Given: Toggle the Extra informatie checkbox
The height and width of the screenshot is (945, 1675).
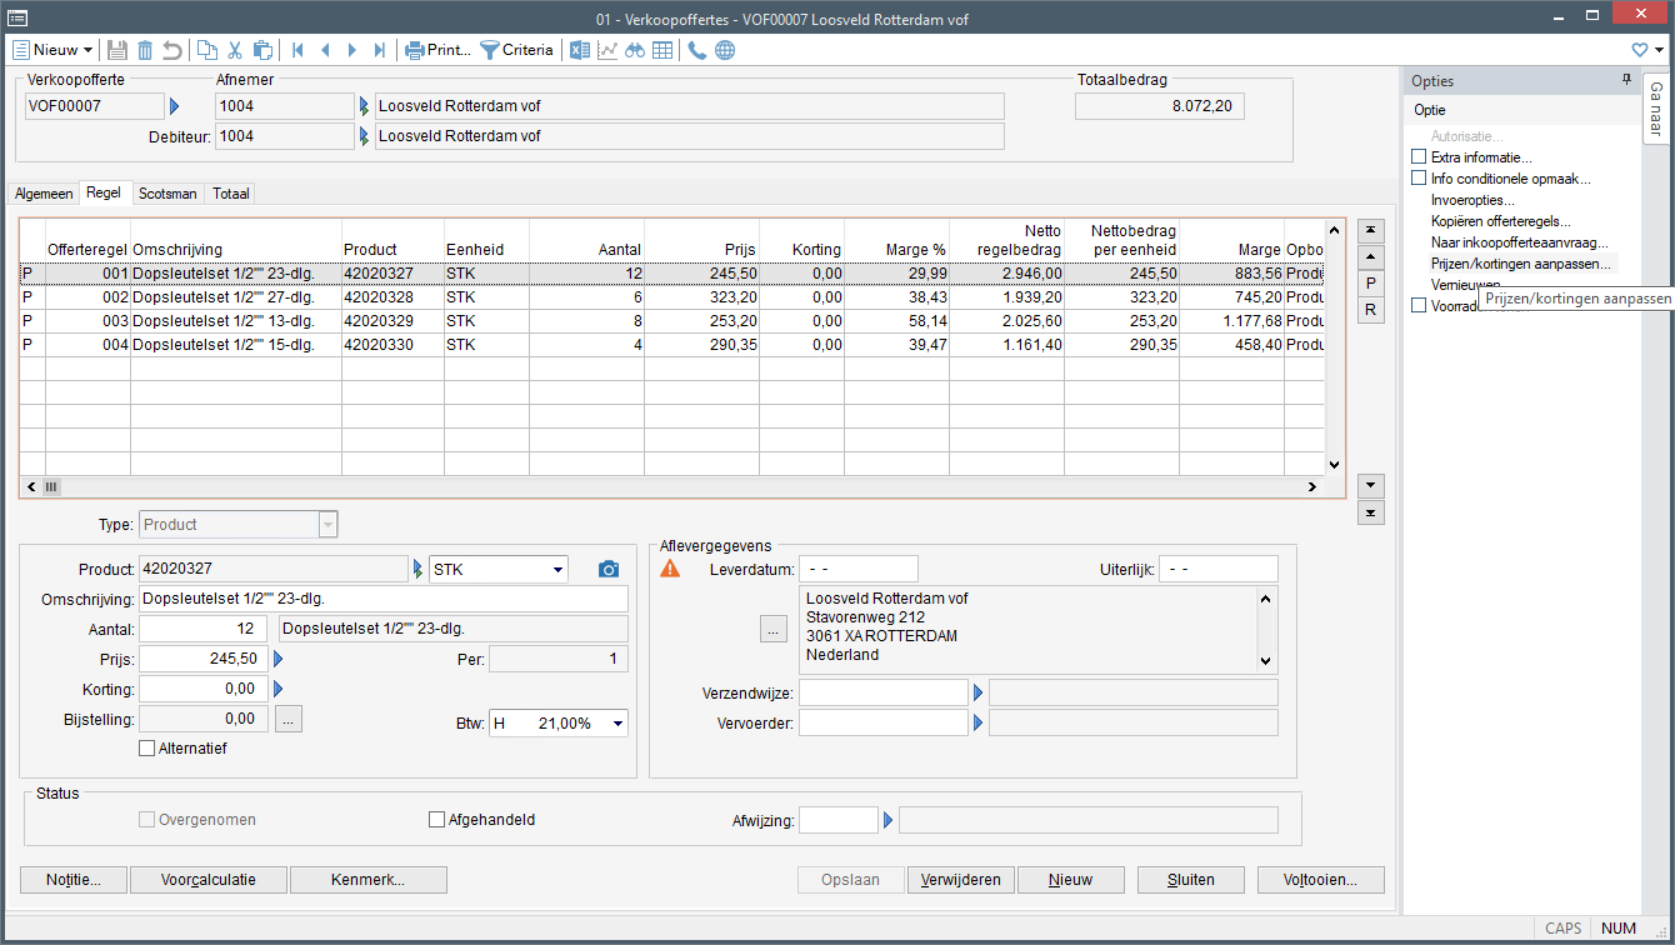Looking at the screenshot, I should (x=1419, y=157).
